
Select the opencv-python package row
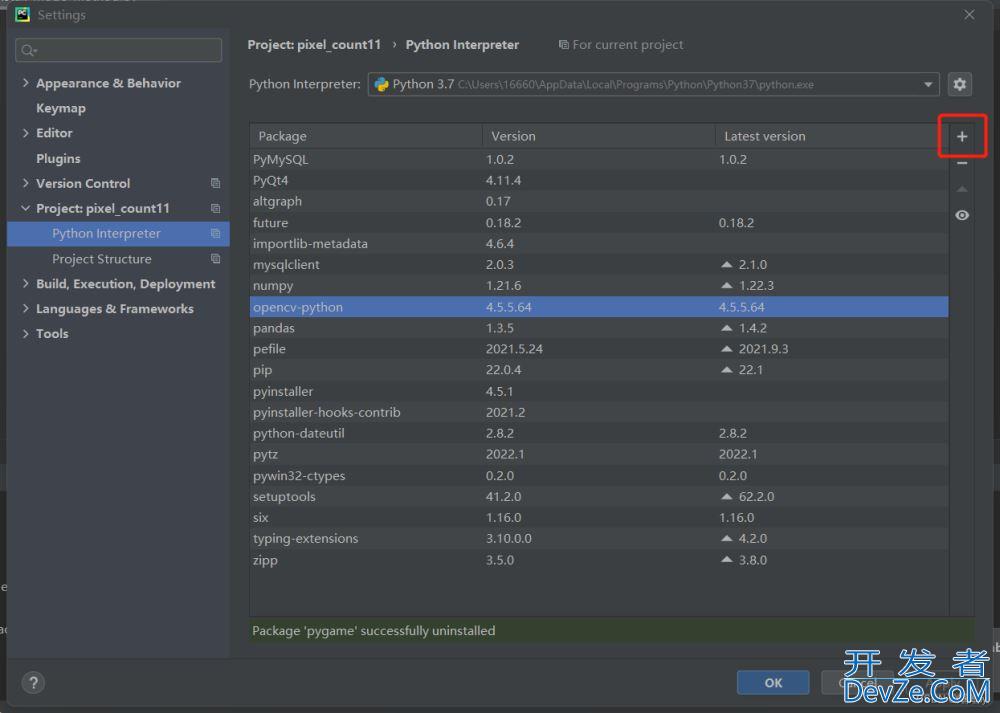point(599,307)
